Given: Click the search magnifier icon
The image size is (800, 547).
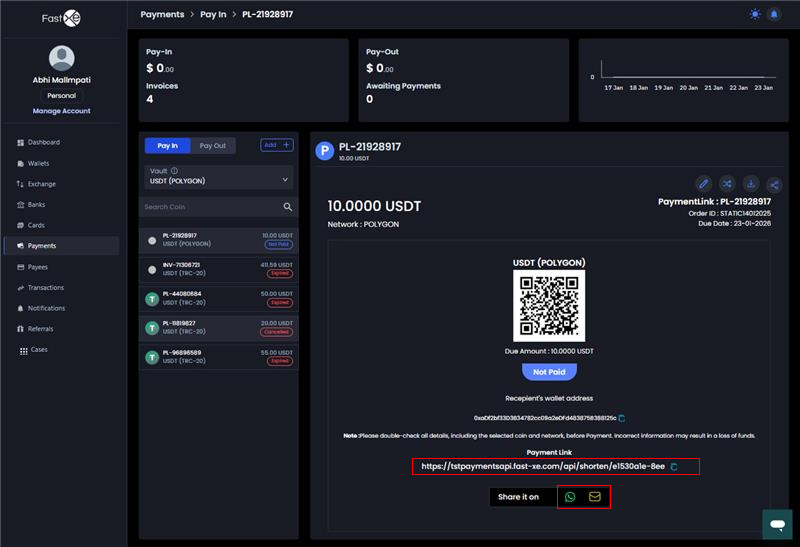Looking at the screenshot, I should [288, 207].
